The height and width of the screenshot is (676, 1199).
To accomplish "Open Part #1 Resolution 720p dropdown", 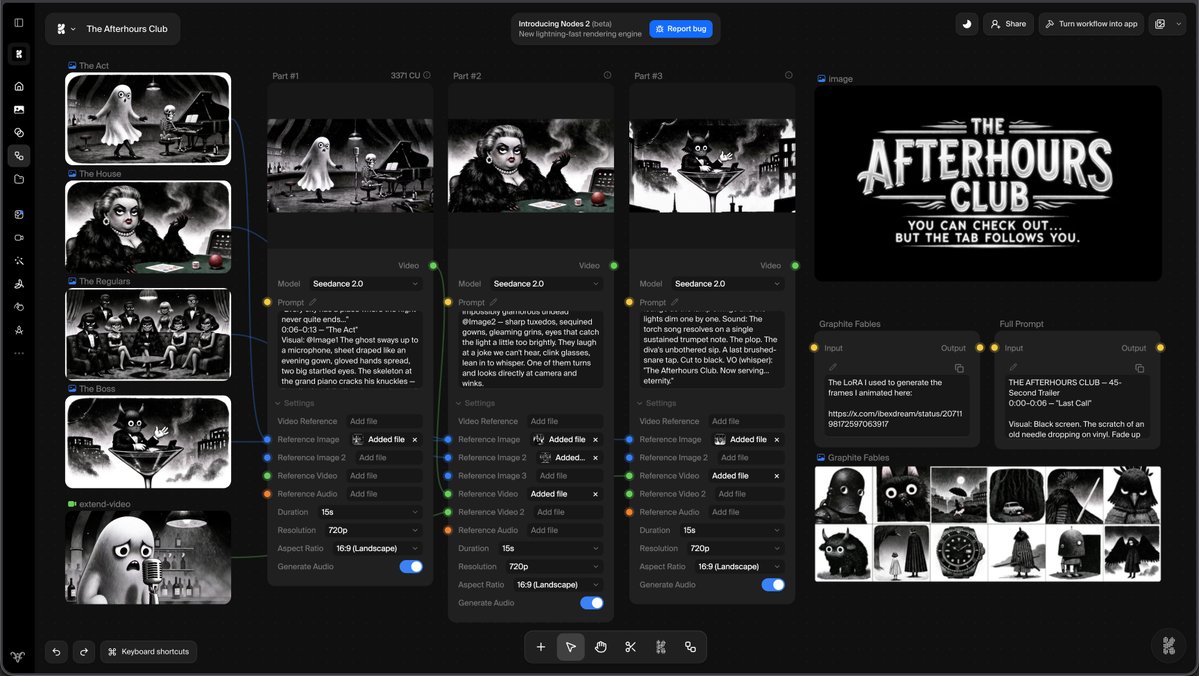I will click(372, 530).
